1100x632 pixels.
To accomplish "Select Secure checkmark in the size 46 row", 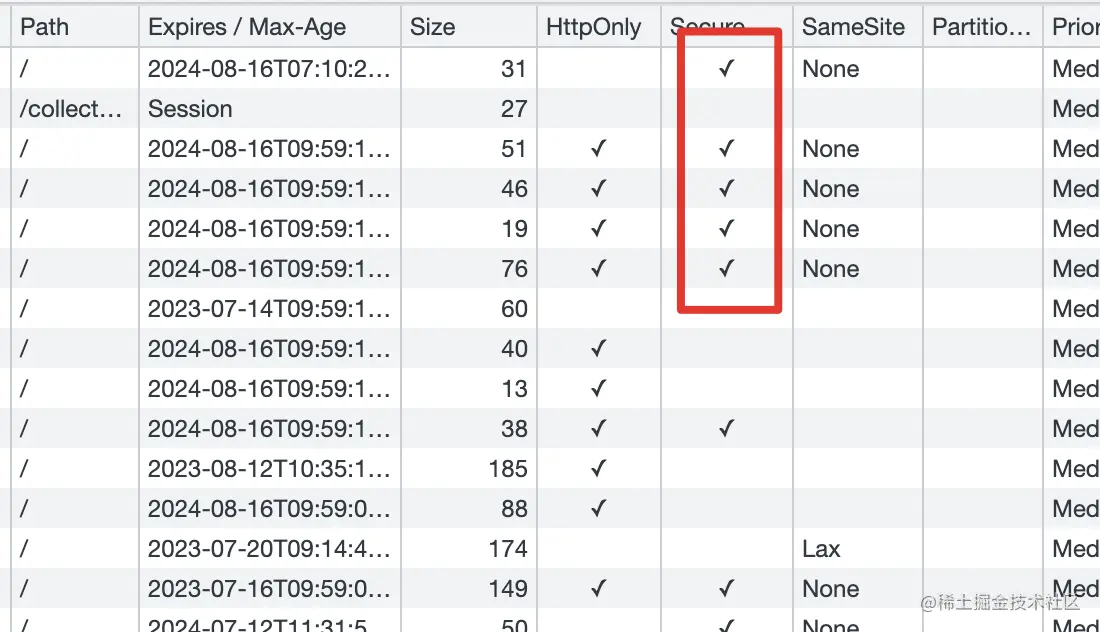I will 727,189.
